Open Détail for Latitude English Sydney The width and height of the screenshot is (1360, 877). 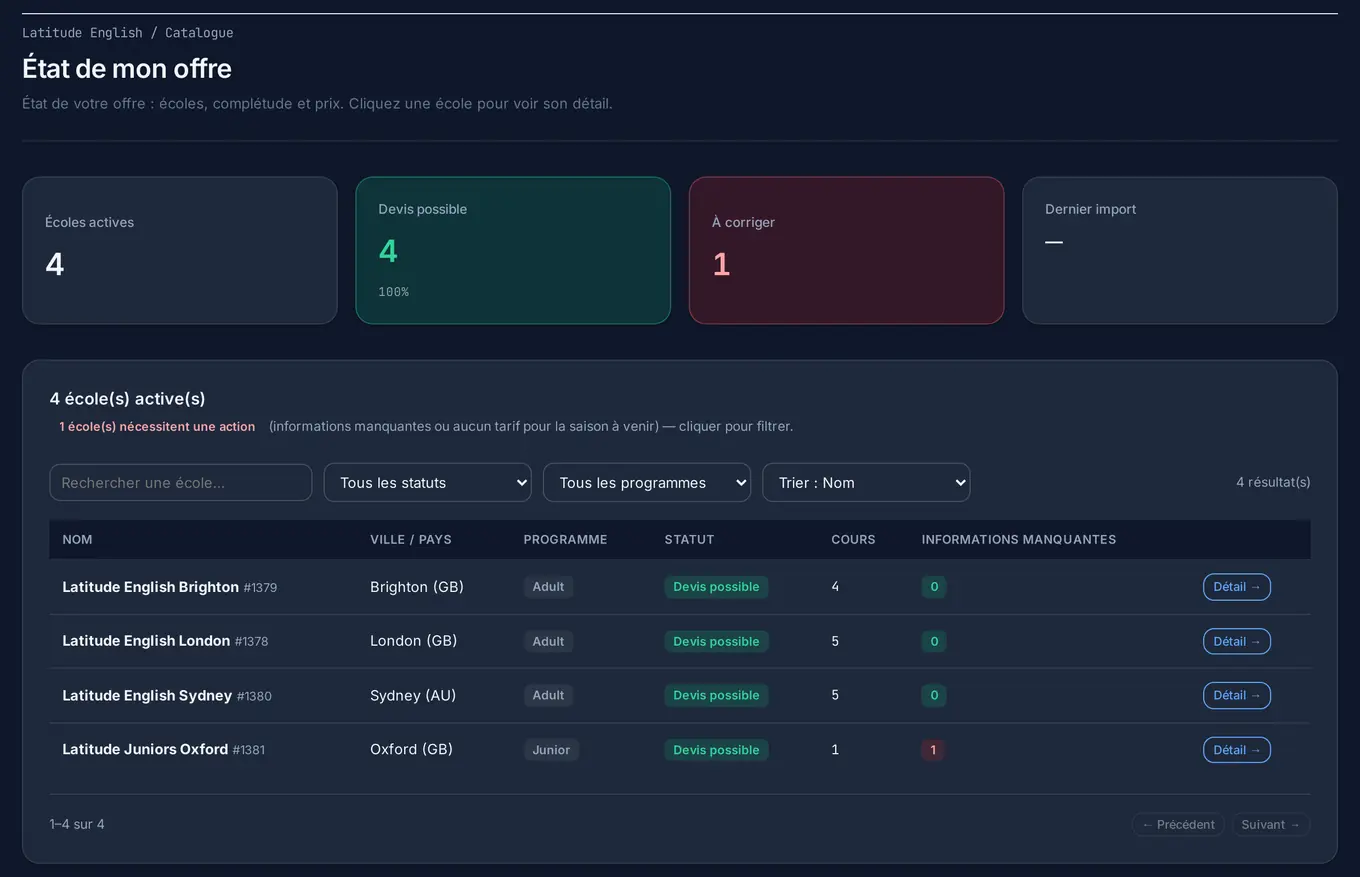1237,695
